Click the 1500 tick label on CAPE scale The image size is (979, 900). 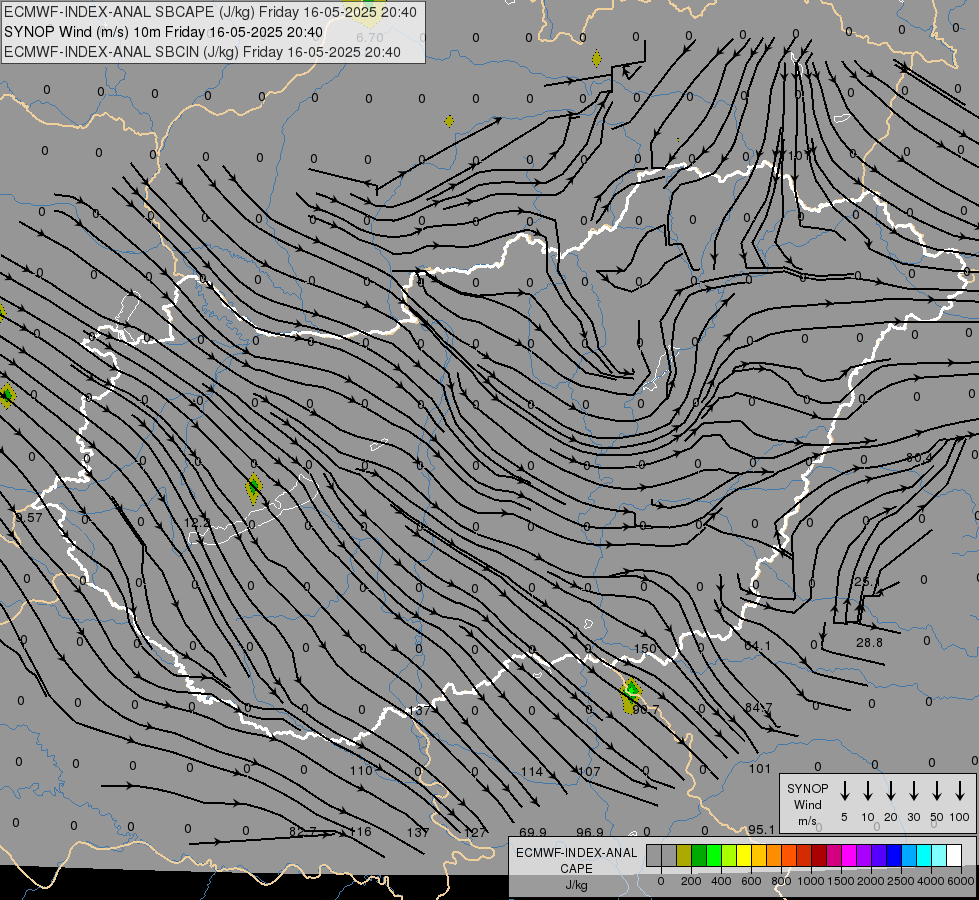841,881
